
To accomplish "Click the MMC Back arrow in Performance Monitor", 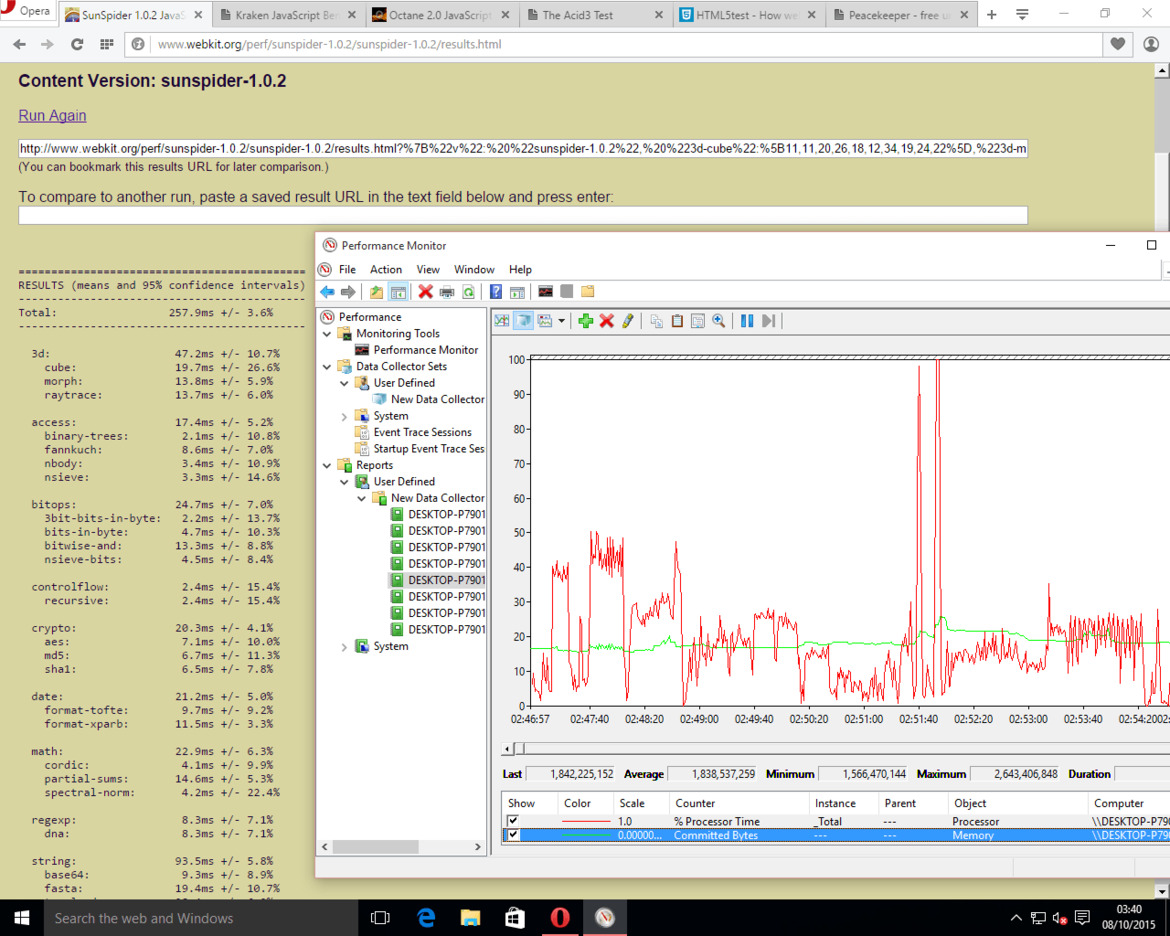I will coord(327,292).
